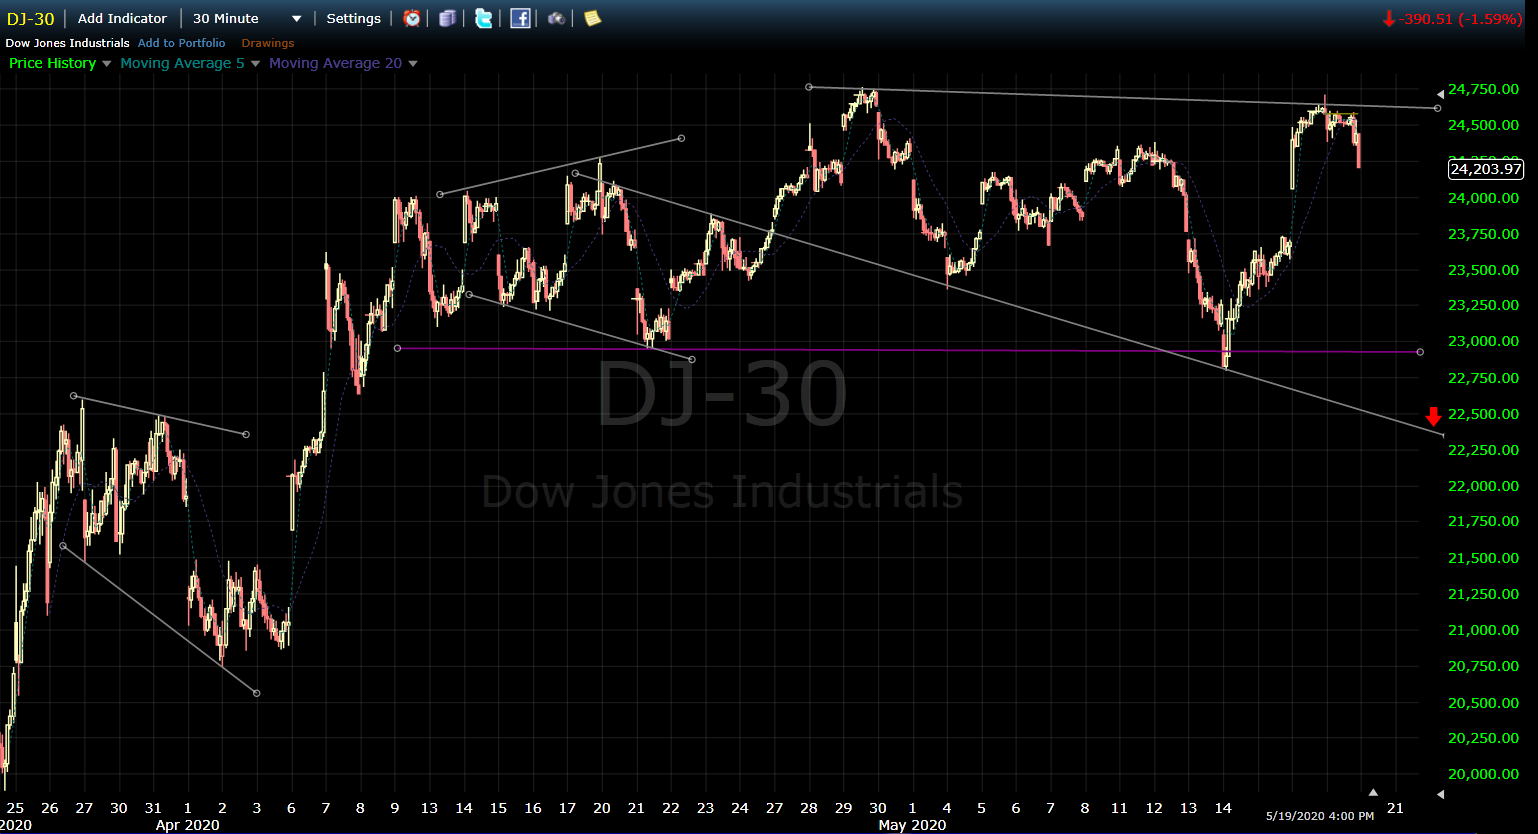The width and height of the screenshot is (1538, 834).
Task: Share chart via Facebook icon
Action: pos(520,18)
